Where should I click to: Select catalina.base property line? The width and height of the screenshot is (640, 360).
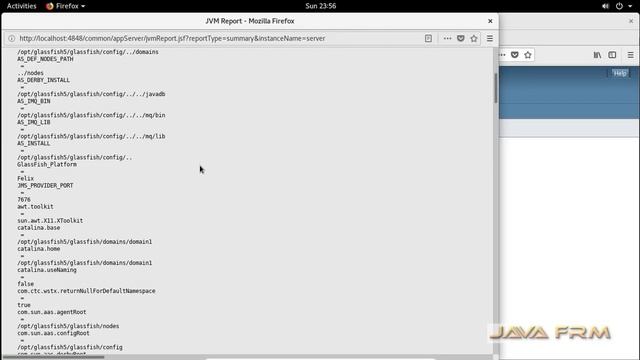pyautogui.click(x=39, y=228)
